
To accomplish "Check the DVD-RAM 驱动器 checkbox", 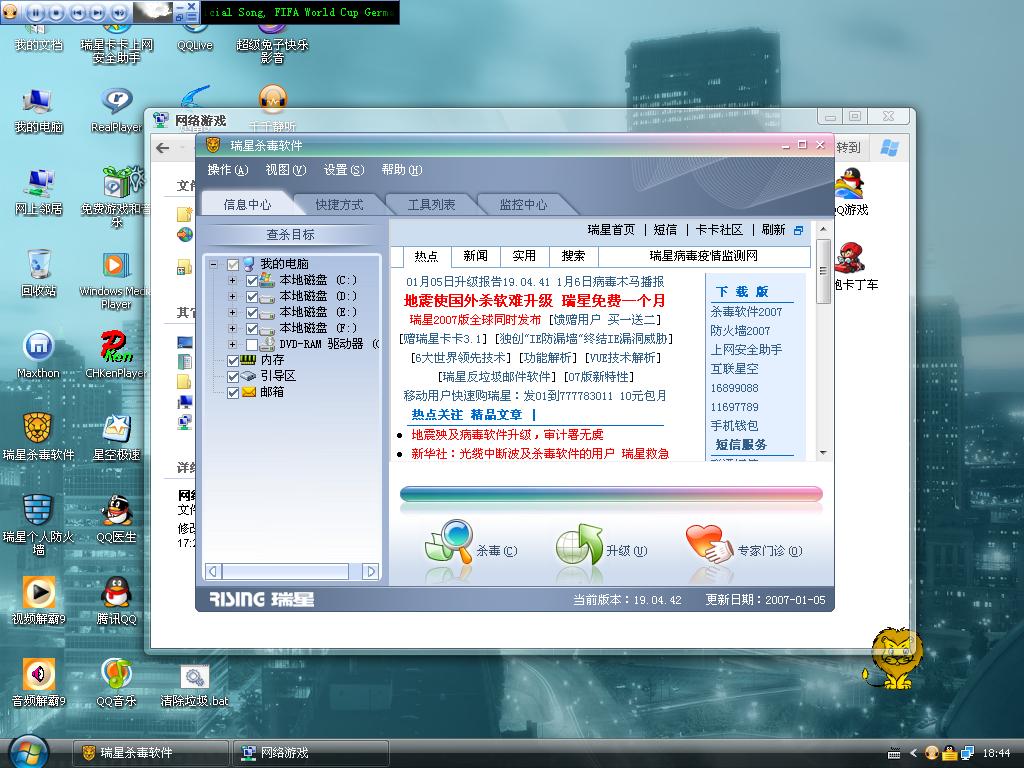I will click(252, 344).
